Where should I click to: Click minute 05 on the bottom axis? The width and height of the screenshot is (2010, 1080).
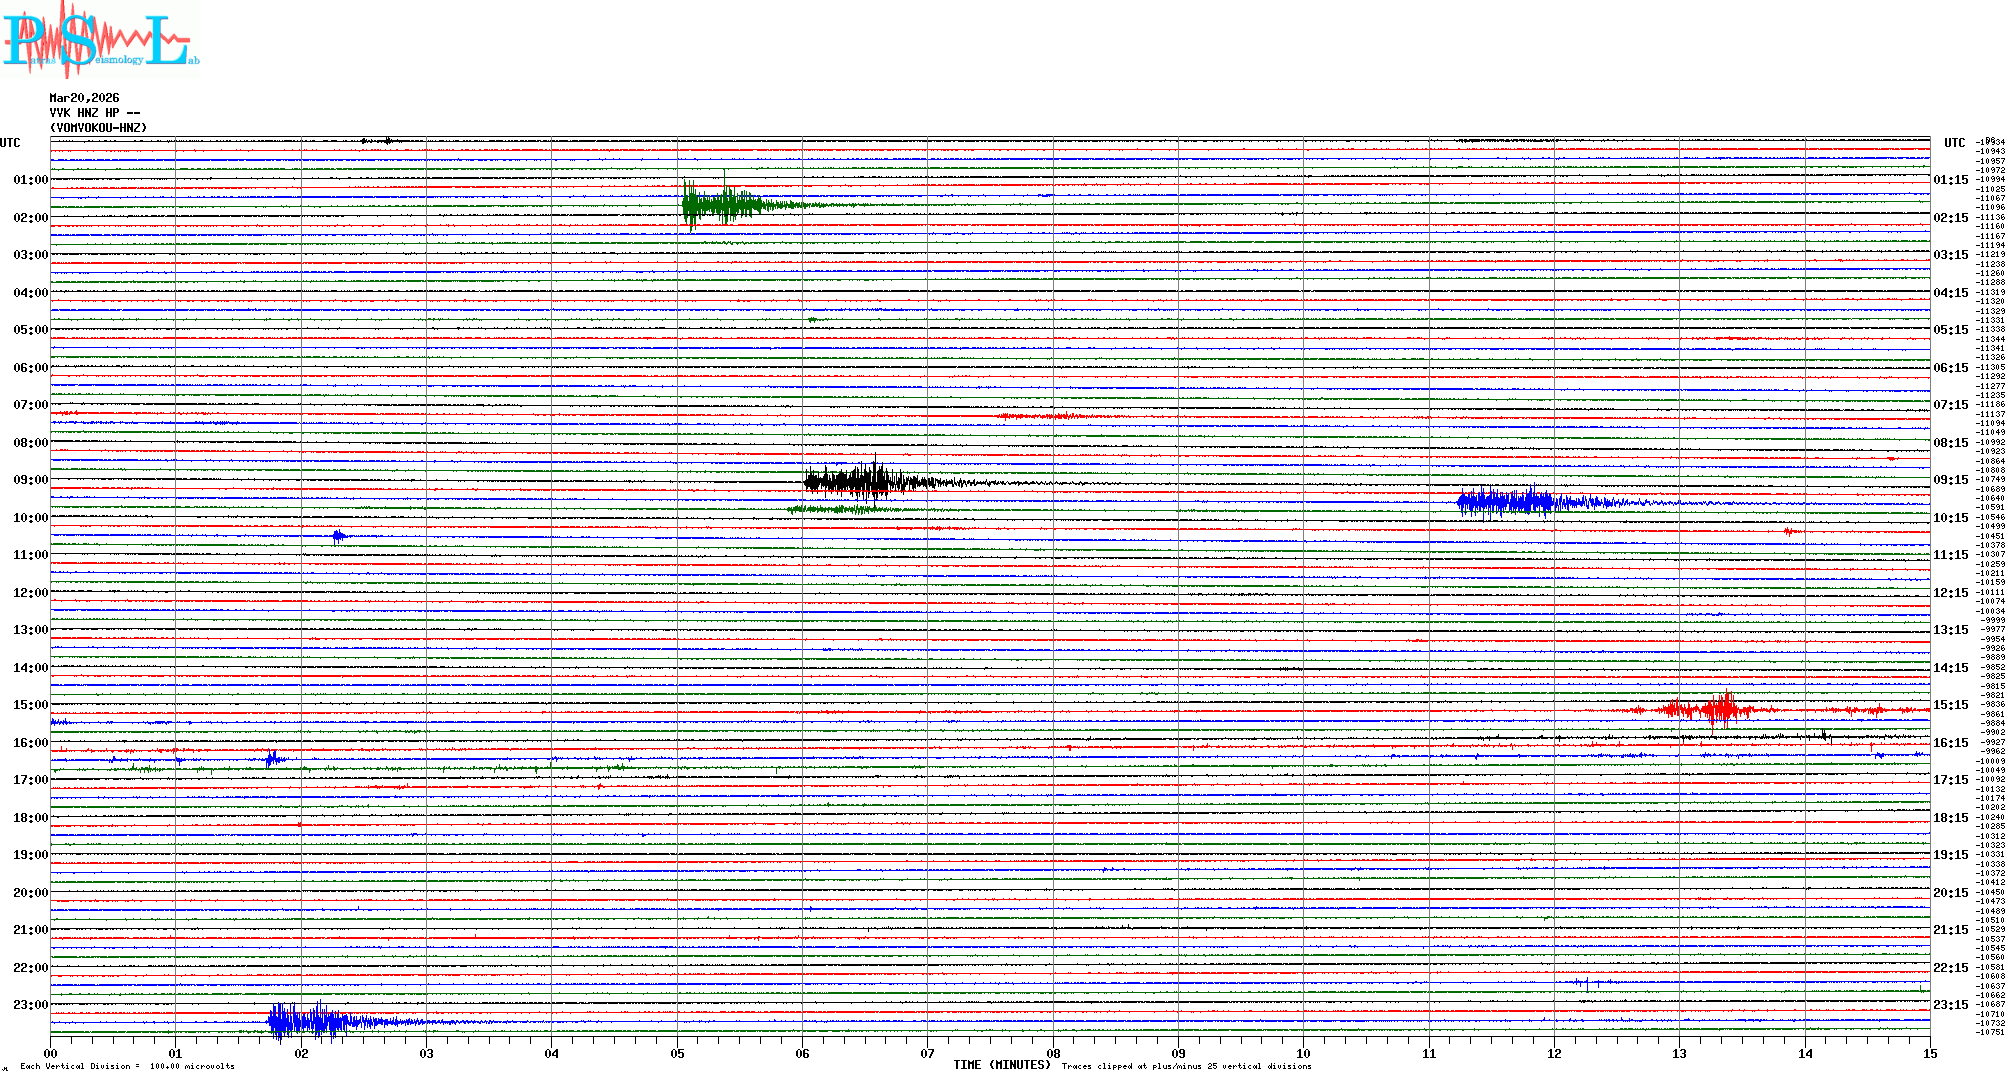coord(677,1053)
